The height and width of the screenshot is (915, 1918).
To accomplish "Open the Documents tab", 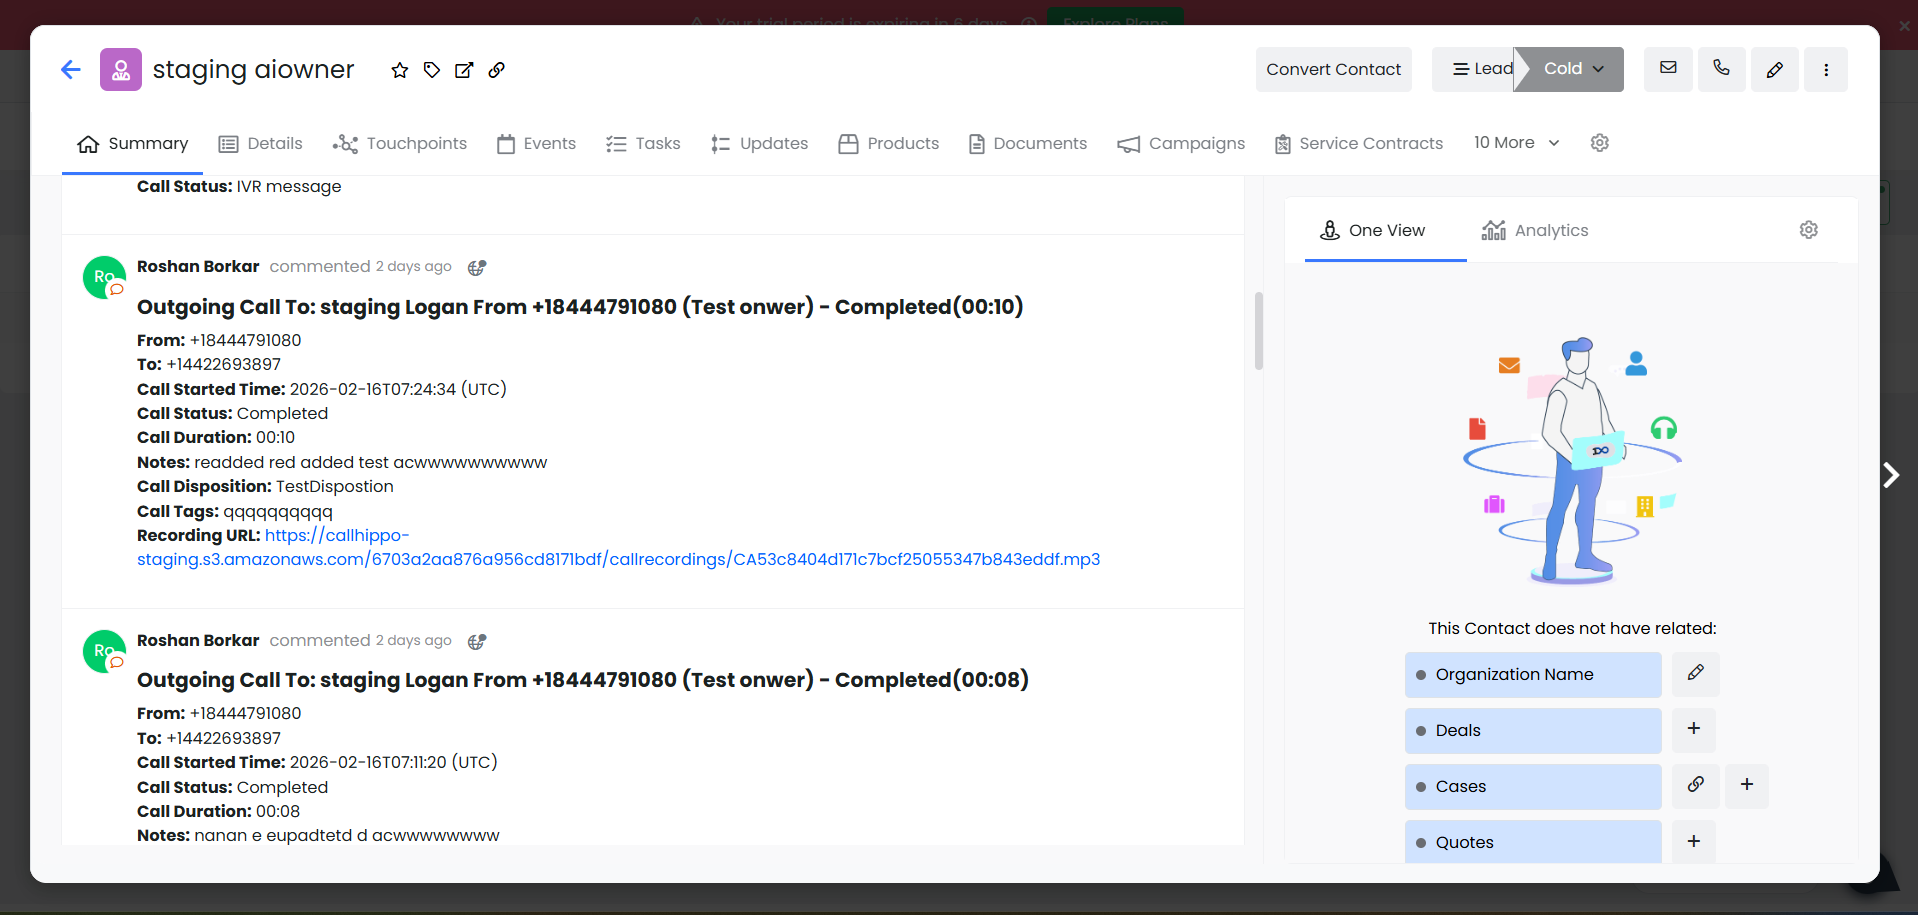I will (1028, 144).
